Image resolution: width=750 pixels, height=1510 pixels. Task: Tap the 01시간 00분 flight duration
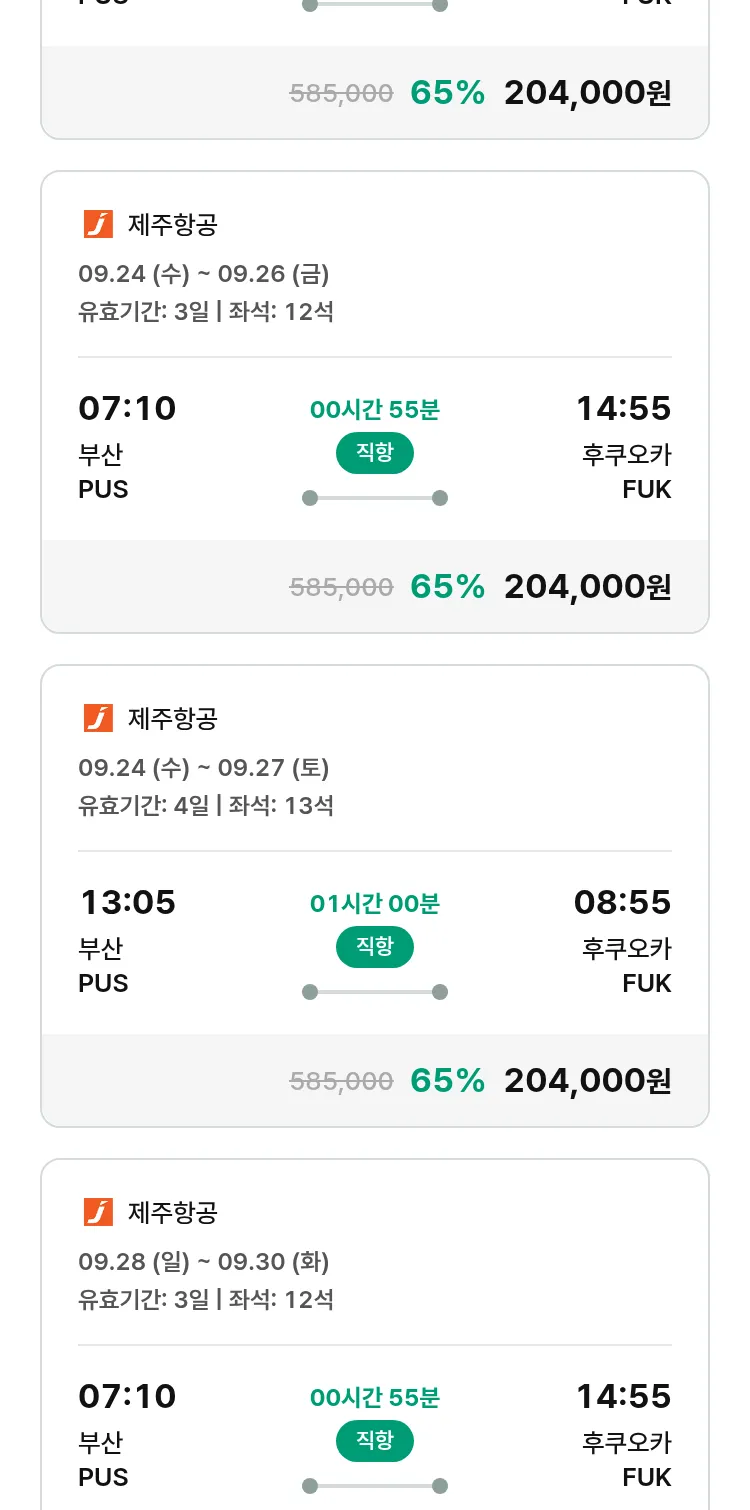click(375, 904)
